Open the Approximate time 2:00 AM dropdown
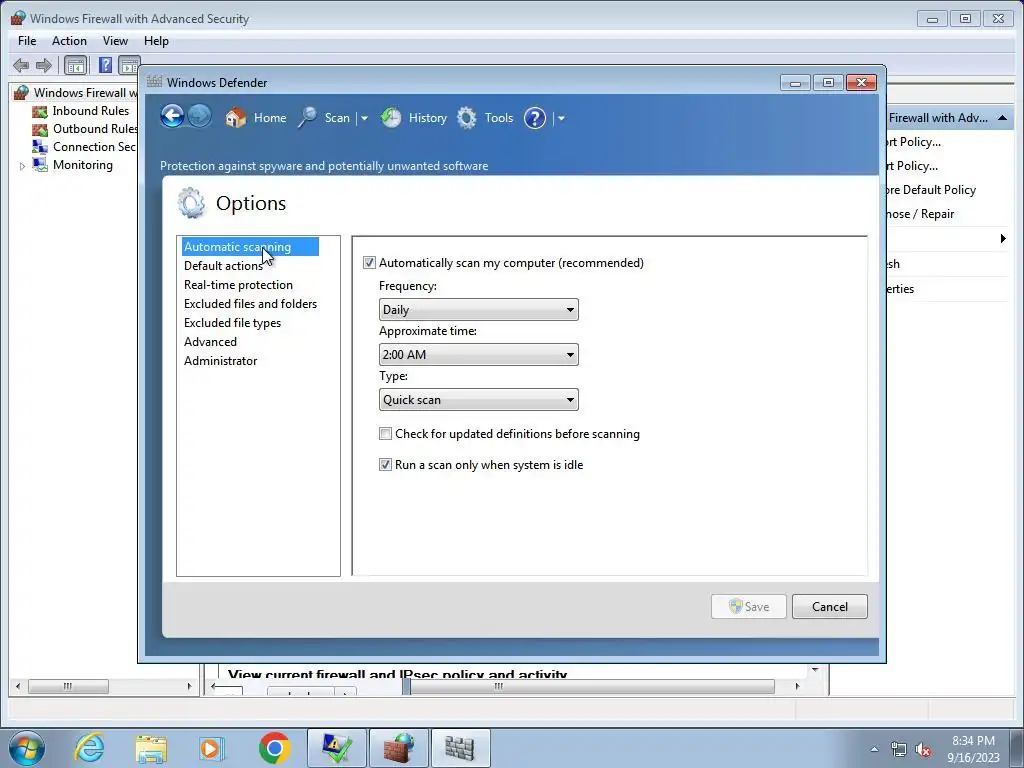Image resolution: width=1024 pixels, height=768 pixels. (x=479, y=355)
